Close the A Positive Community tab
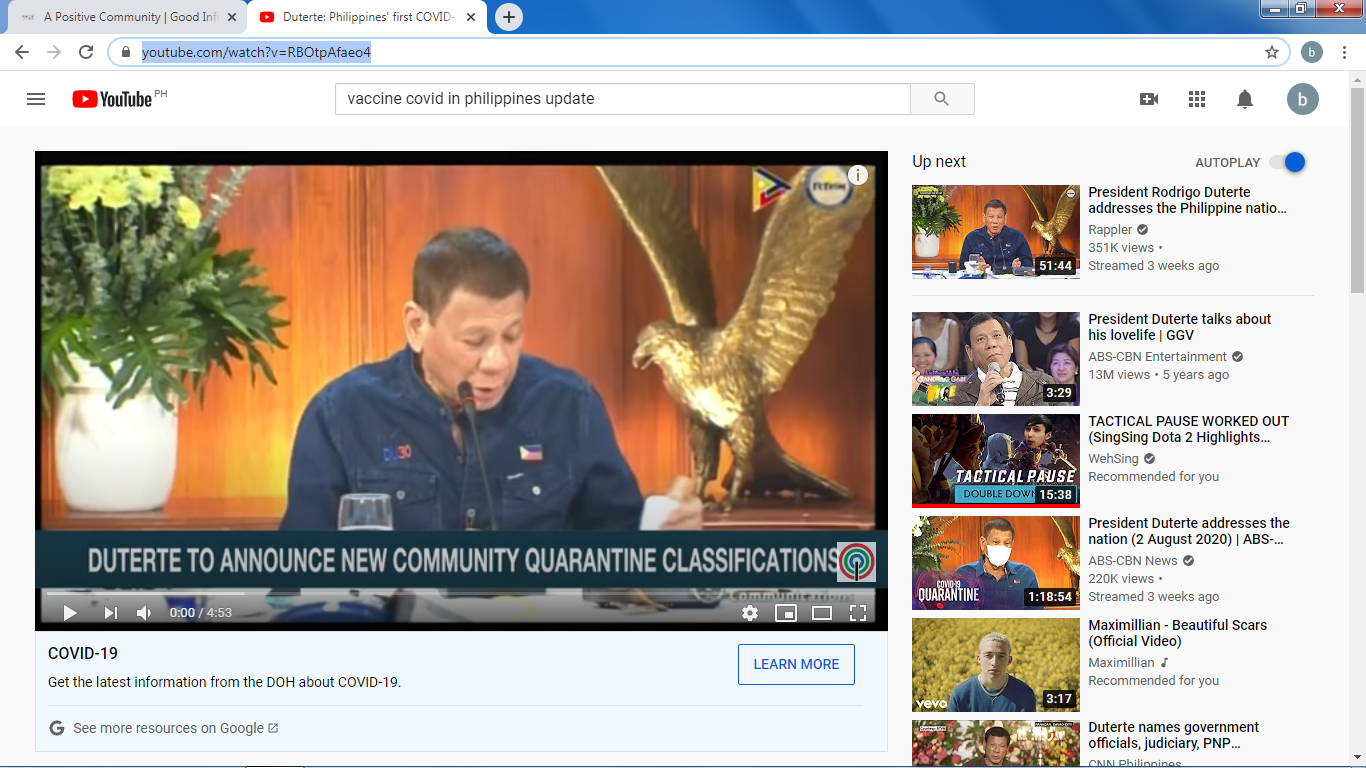Image resolution: width=1366 pixels, height=768 pixels. point(232,17)
